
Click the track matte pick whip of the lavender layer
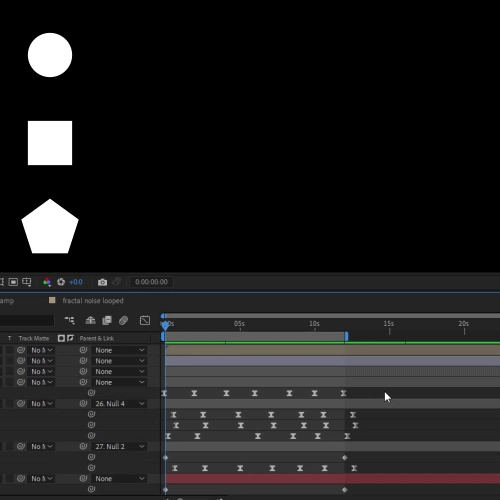tap(21, 361)
